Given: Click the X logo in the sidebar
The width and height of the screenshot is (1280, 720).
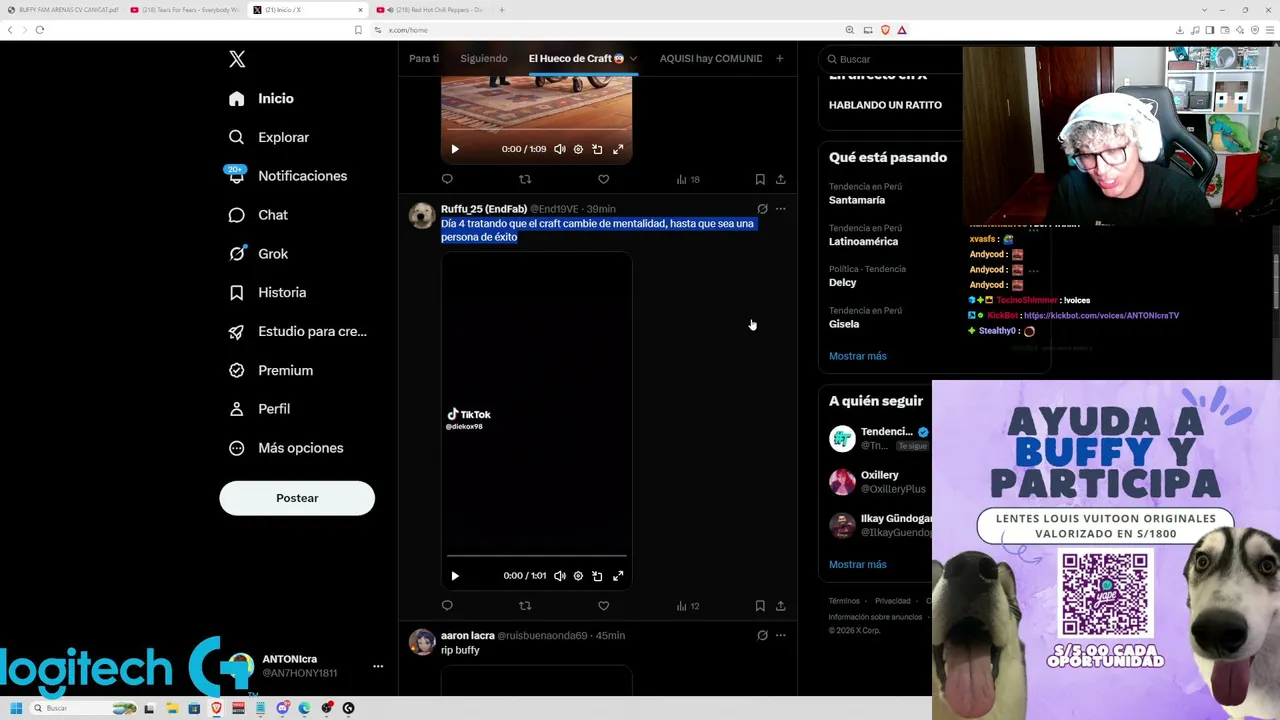Looking at the screenshot, I should coord(237,59).
